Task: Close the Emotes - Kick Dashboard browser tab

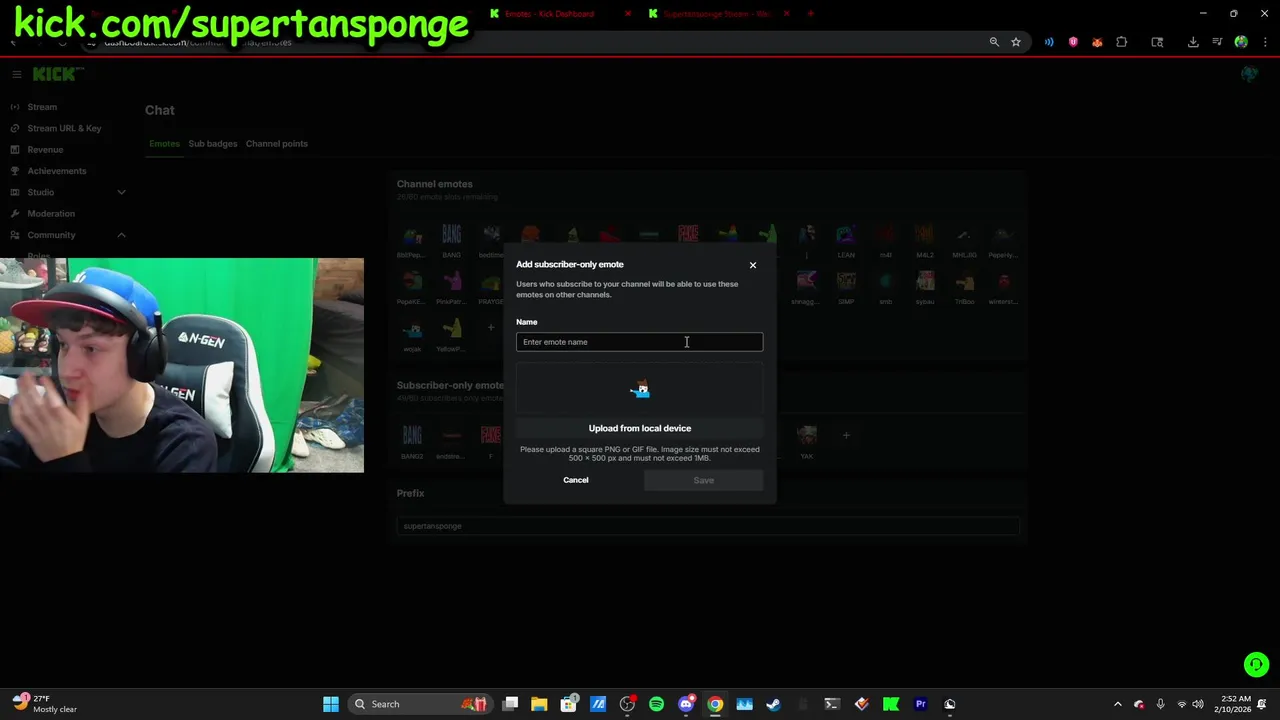Action: (628, 14)
